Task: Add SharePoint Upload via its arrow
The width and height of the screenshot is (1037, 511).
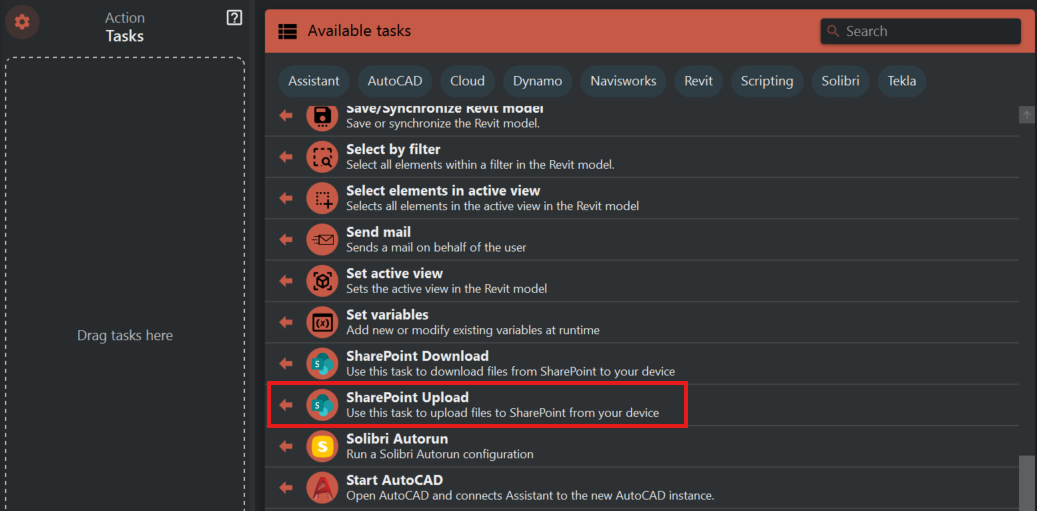Action: pos(286,405)
